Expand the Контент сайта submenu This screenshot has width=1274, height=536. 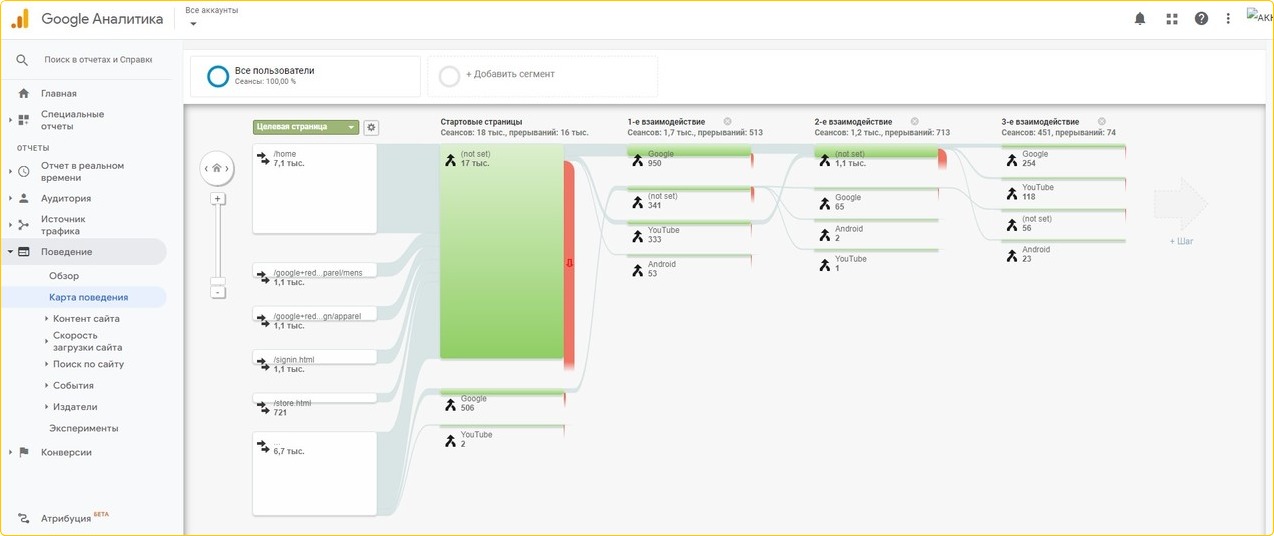86,319
